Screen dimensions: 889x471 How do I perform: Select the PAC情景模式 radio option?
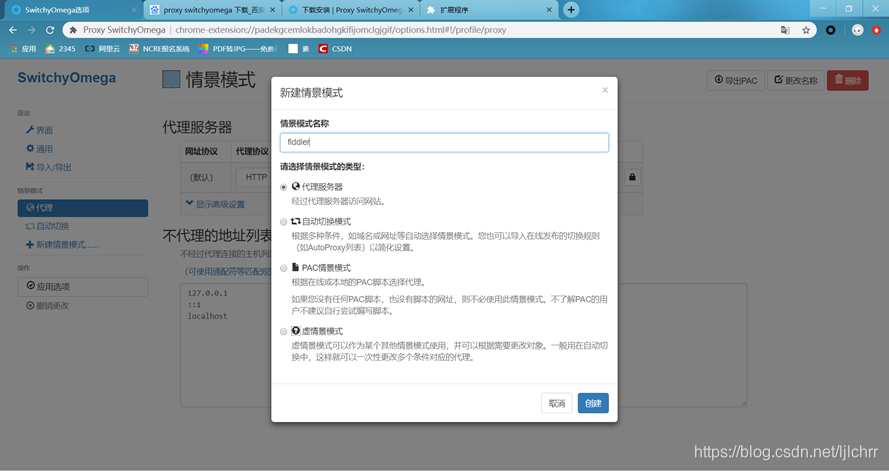coord(283,268)
